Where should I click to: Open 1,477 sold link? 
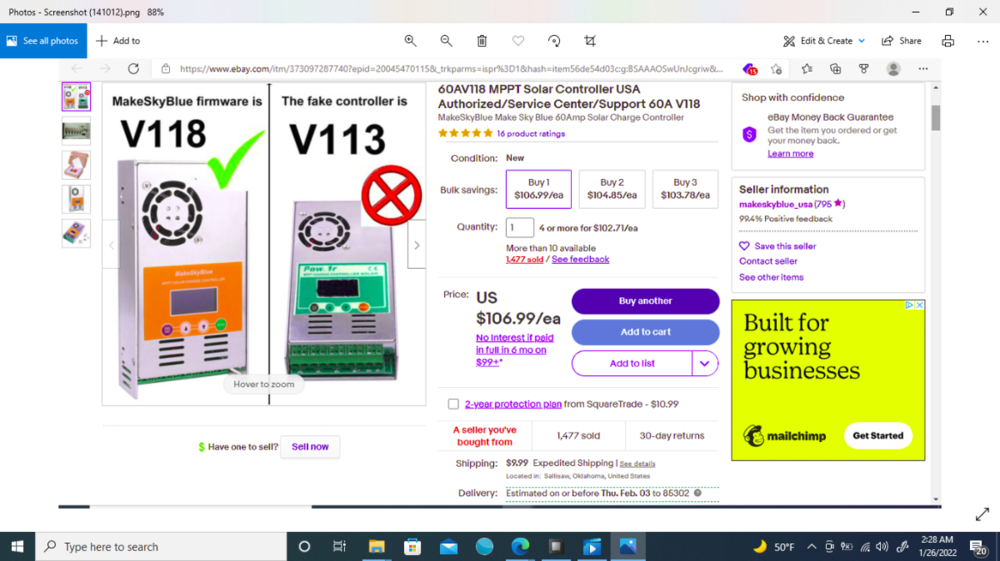click(x=524, y=259)
